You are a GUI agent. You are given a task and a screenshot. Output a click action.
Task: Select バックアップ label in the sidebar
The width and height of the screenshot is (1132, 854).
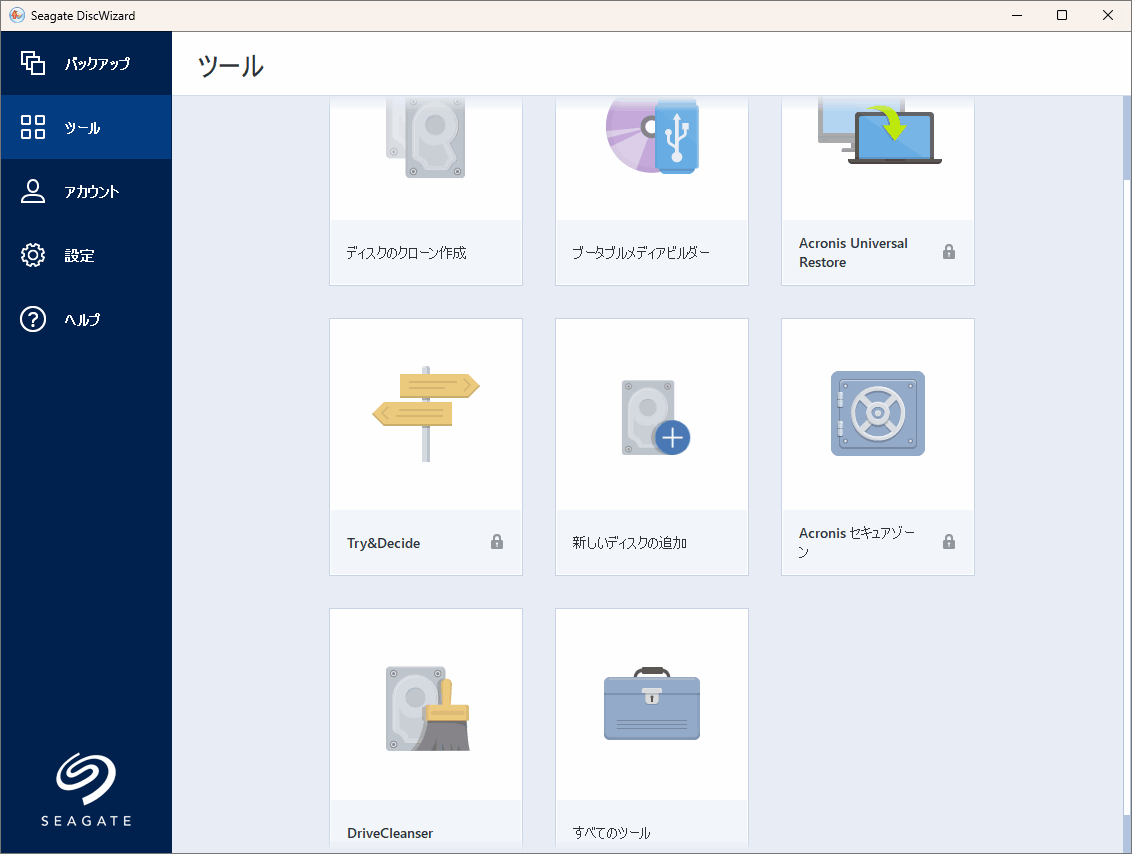click(x=97, y=64)
